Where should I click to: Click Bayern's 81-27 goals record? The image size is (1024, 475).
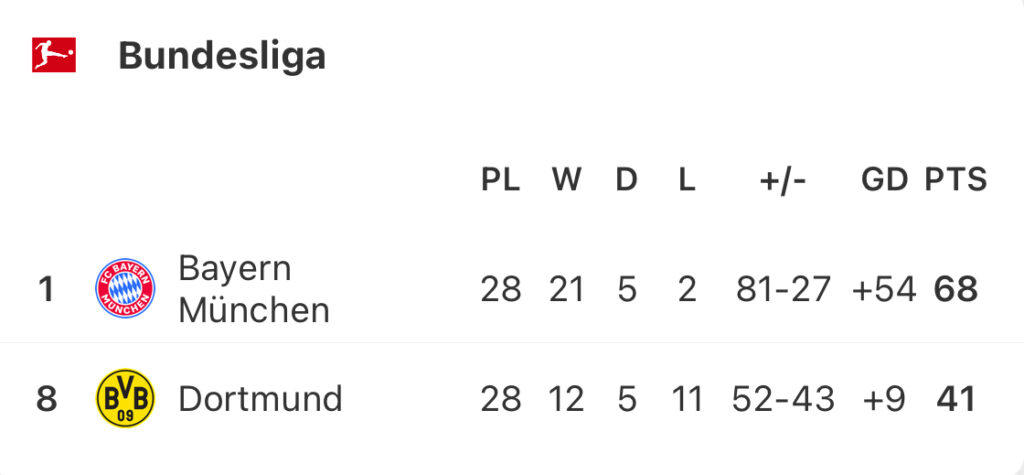coord(783,289)
